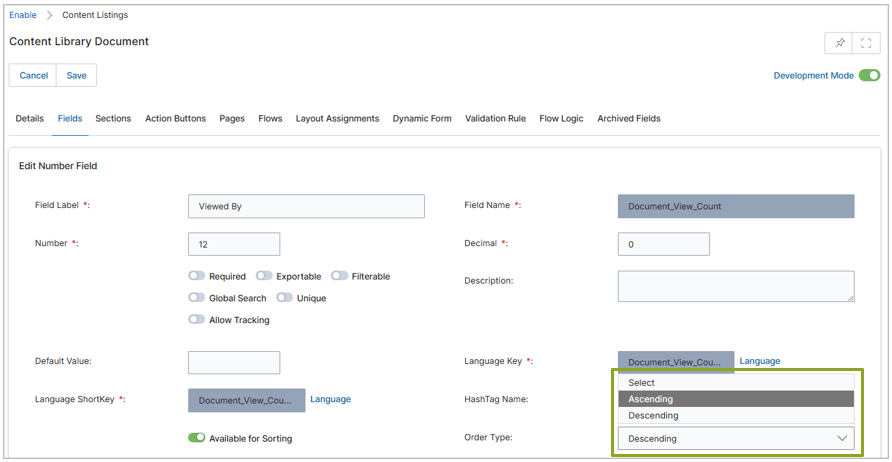Switch to the Fields tab
Screen dimensions: 892x462
(x=70, y=118)
